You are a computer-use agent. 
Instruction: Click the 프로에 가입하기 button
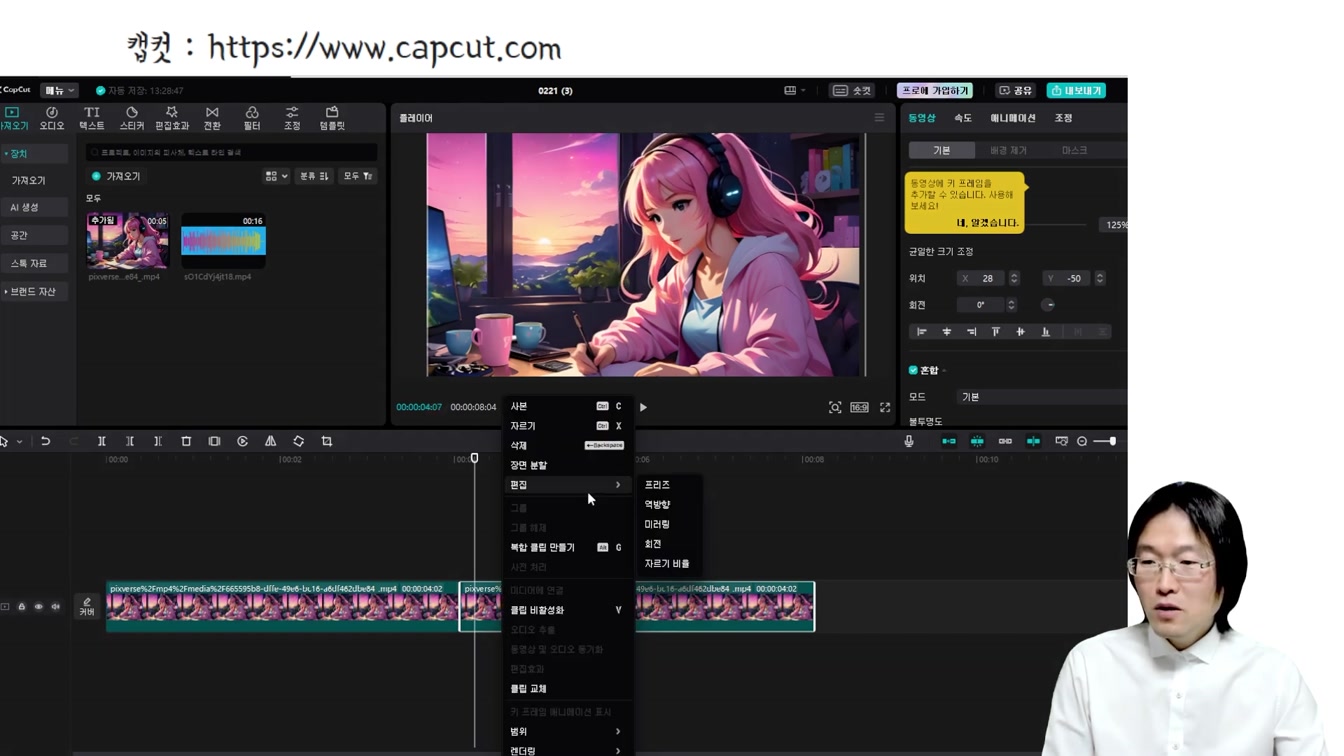pos(934,90)
